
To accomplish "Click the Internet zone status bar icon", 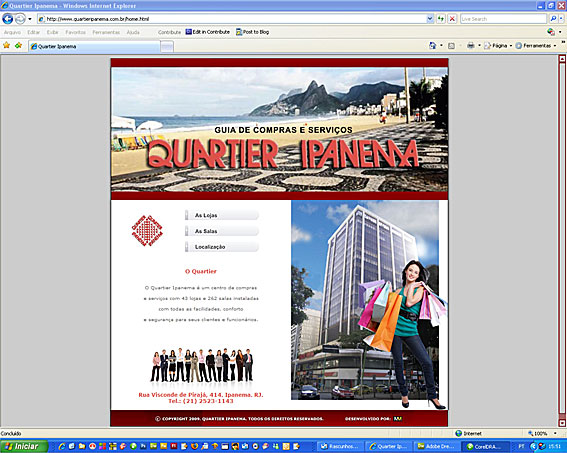I will click(x=459, y=433).
